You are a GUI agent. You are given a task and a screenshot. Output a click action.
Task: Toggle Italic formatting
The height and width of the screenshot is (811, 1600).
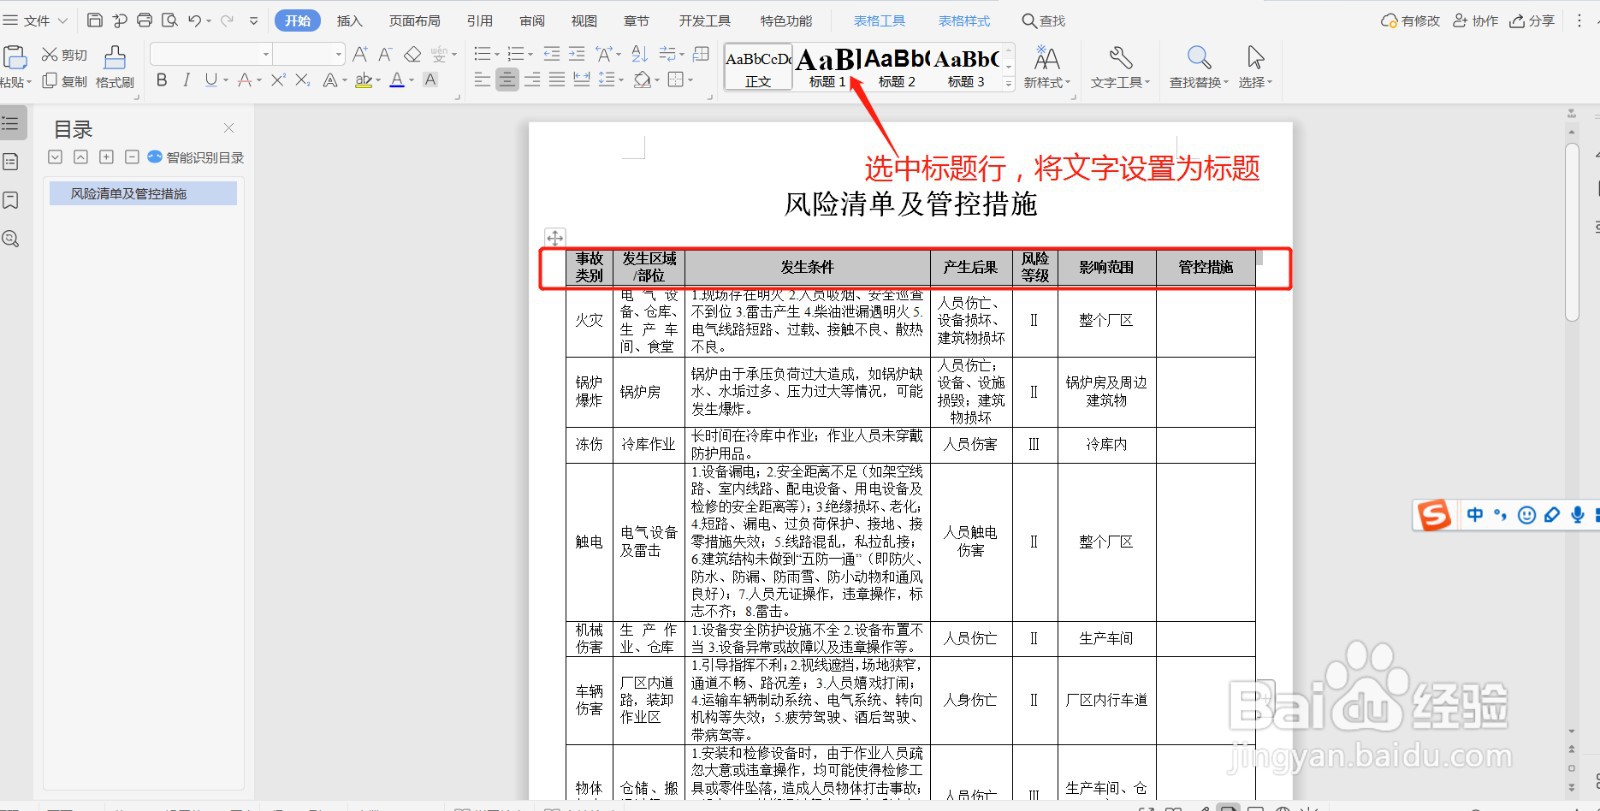click(x=186, y=80)
